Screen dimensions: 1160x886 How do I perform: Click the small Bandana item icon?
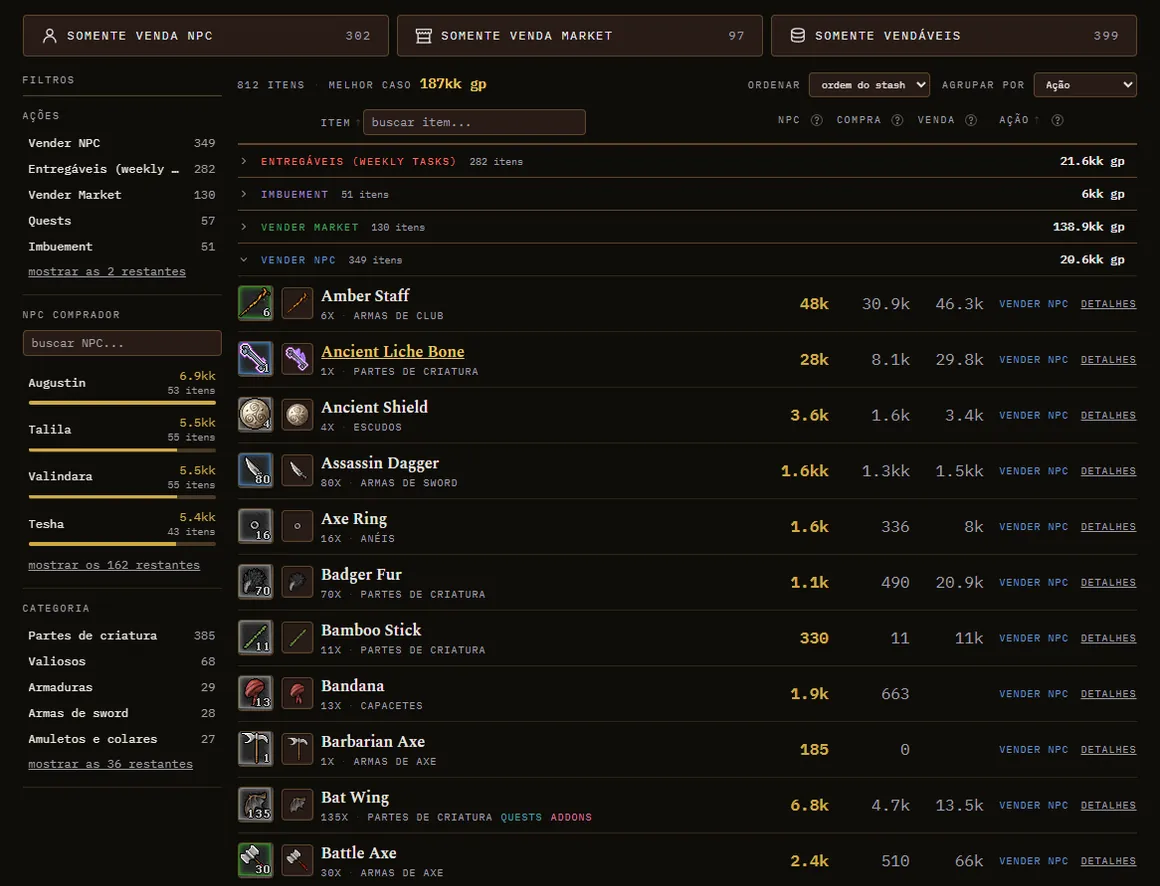[x=297, y=694]
